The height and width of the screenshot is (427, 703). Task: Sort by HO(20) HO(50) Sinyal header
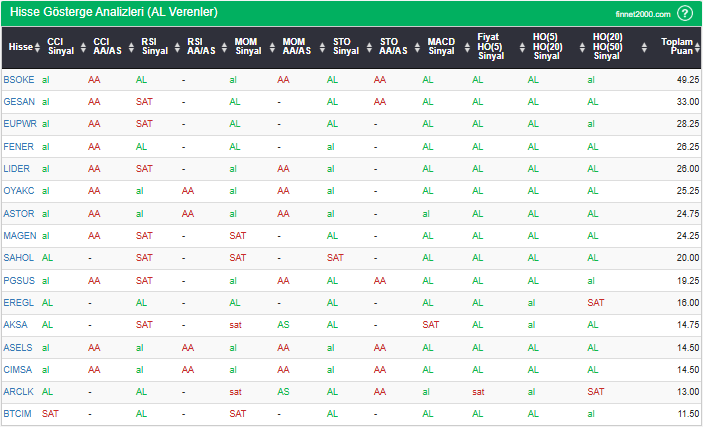coord(607,46)
